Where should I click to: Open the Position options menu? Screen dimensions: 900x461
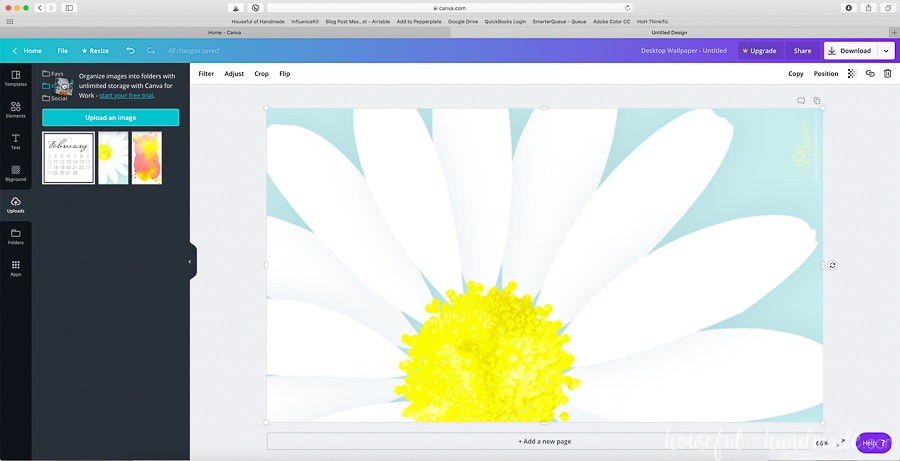[826, 73]
